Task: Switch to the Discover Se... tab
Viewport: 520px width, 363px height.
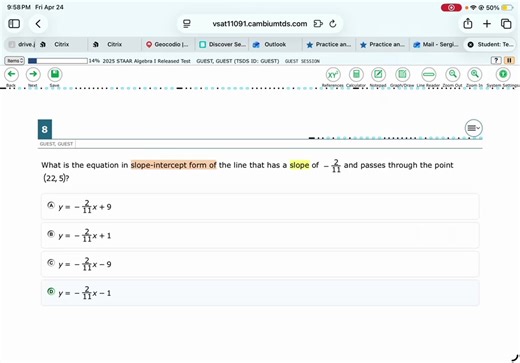Action: 222,44
